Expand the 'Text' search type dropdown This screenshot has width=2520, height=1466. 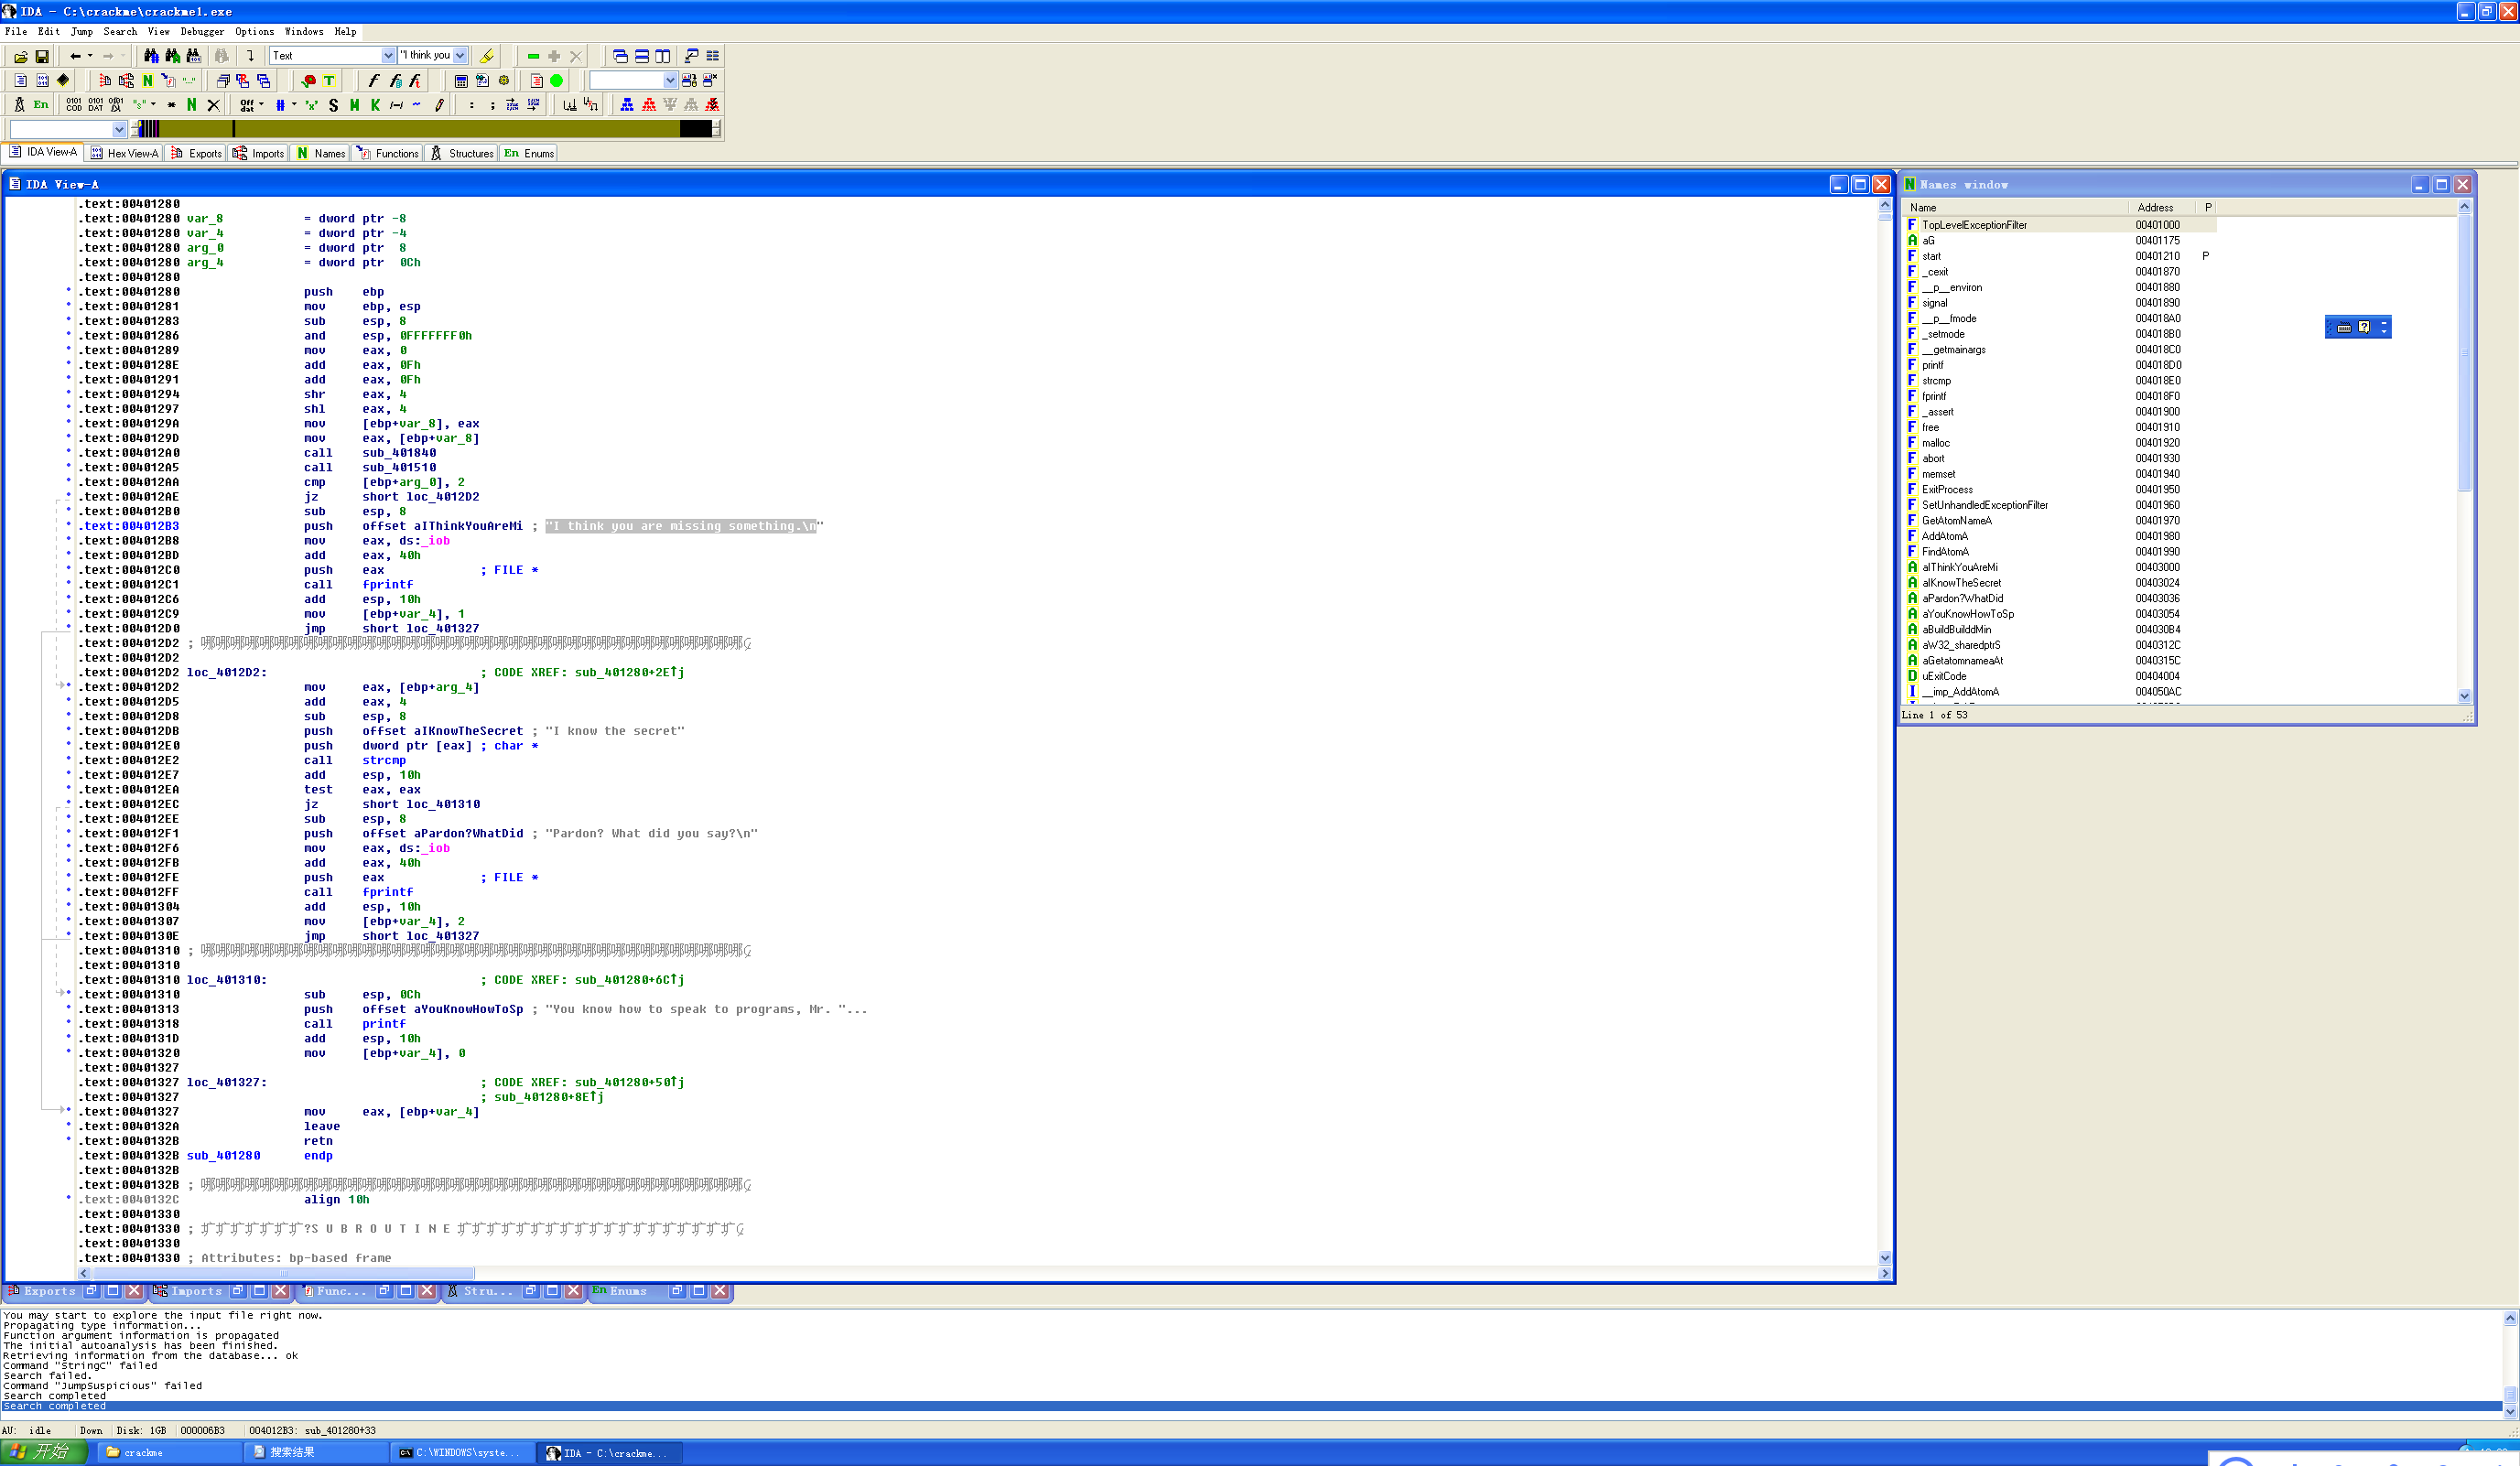[388, 56]
